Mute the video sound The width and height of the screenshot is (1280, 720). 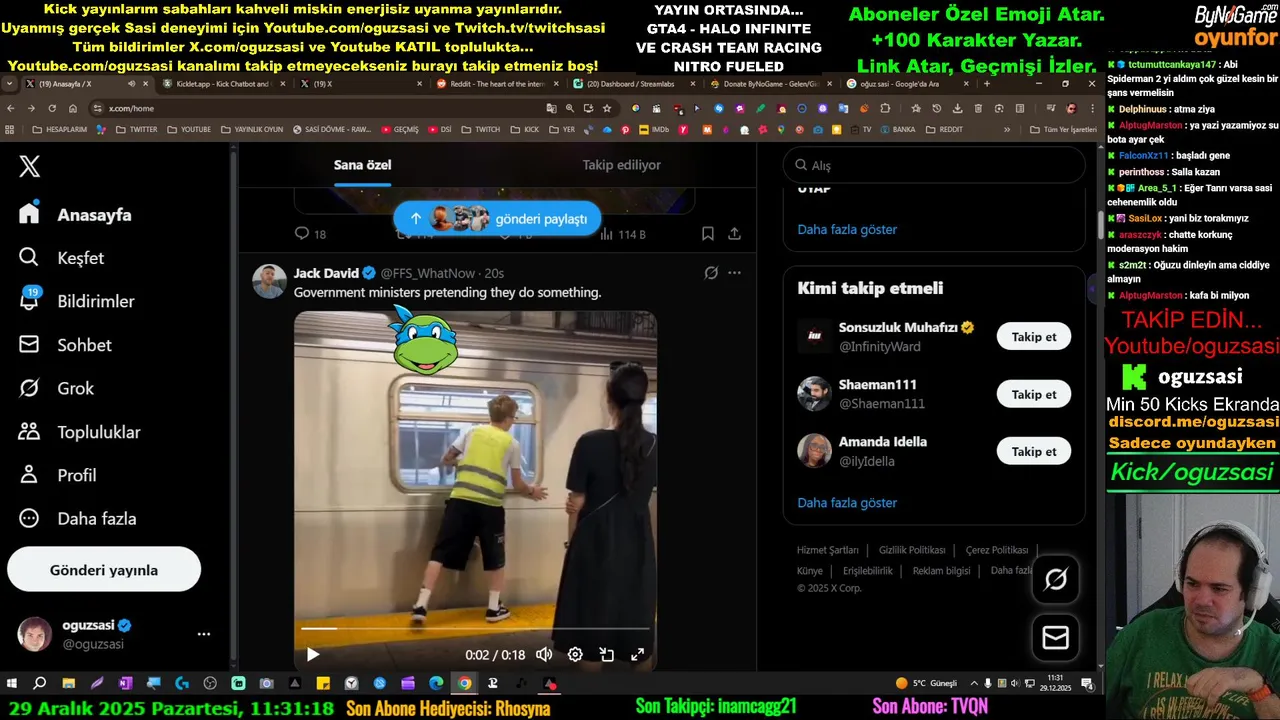[544, 655]
